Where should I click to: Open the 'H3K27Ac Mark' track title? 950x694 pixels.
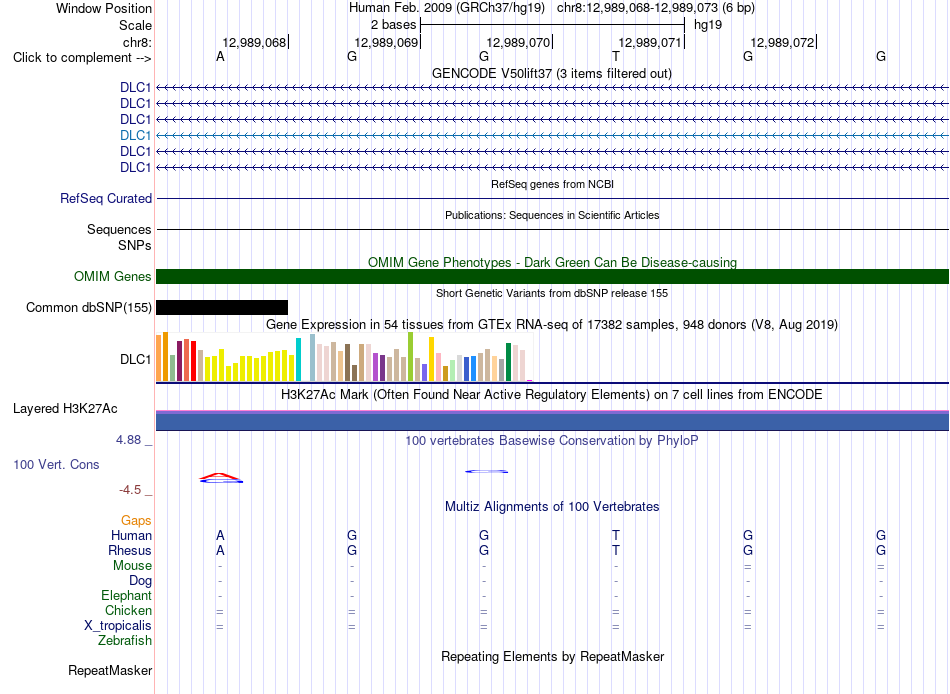coord(552,395)
